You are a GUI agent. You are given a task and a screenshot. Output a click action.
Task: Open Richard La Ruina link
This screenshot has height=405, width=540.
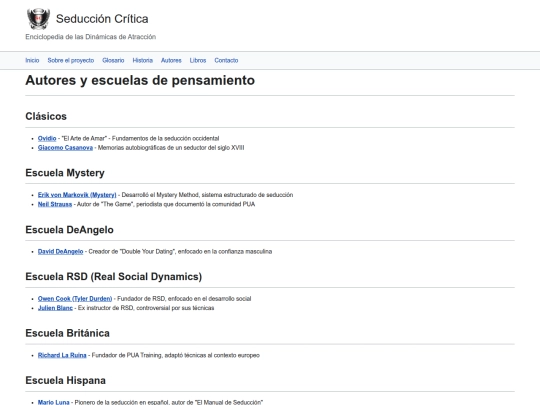[x=62, y=355]
